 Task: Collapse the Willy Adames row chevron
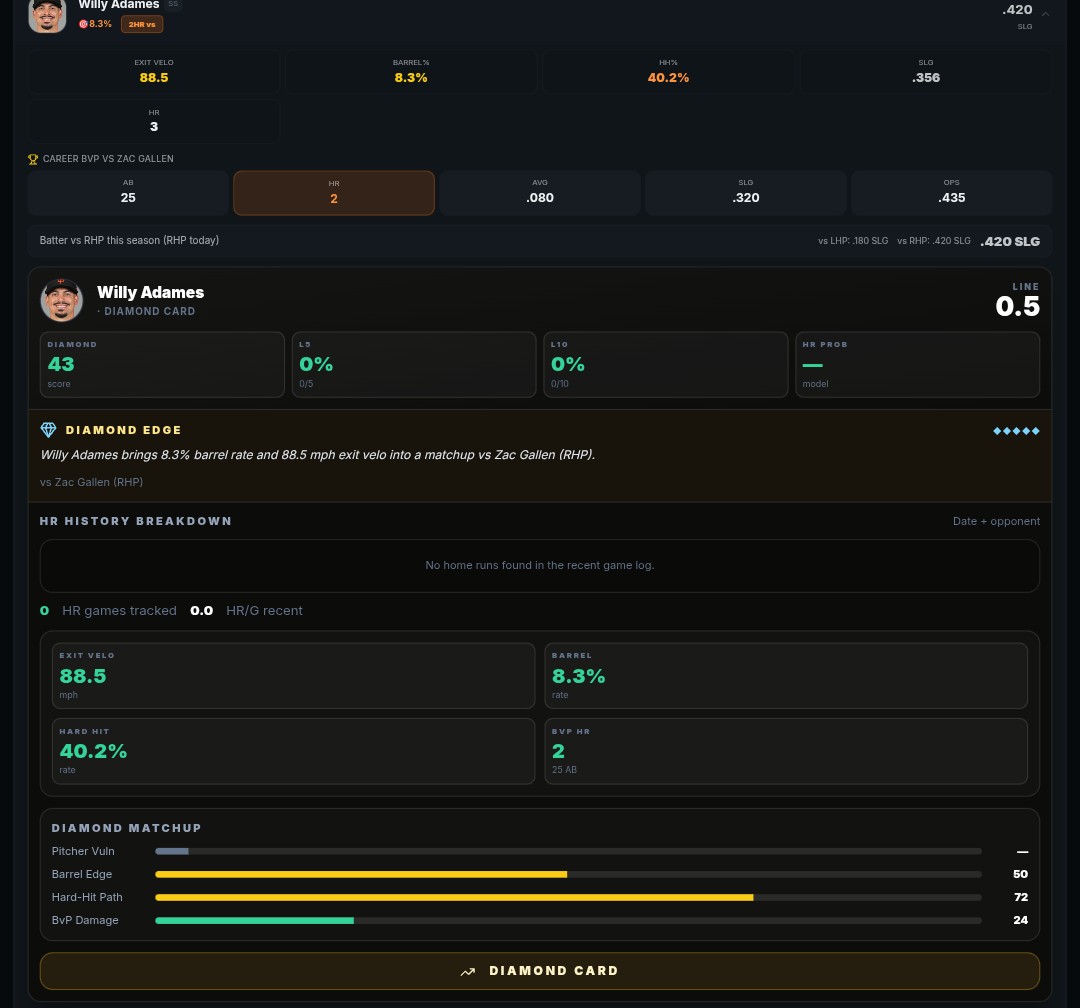point(1045,14)
